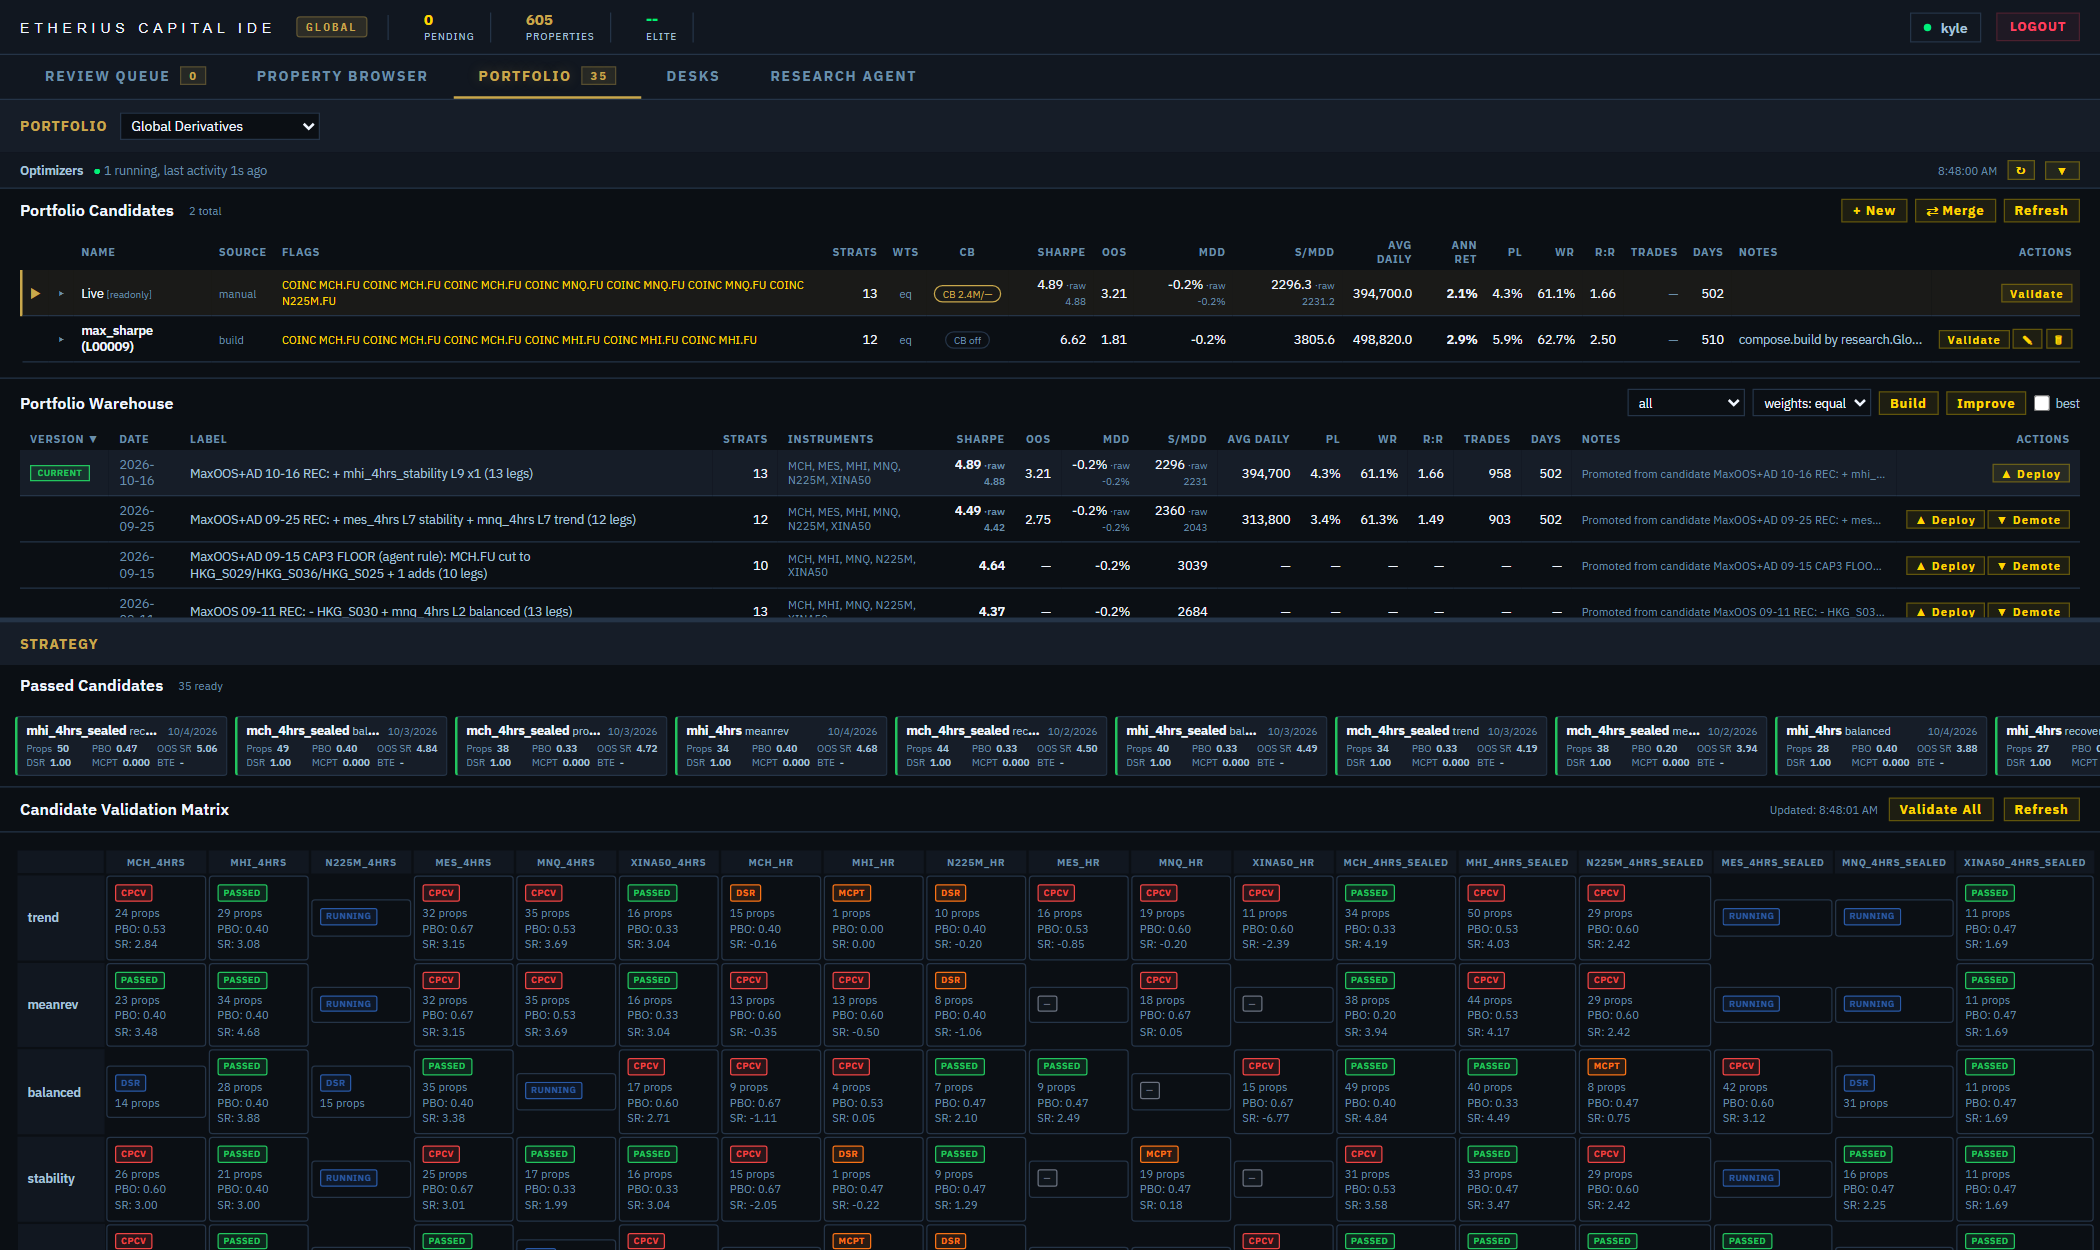Refresh the Candidate Validation Matrix

coord(2041,809)
